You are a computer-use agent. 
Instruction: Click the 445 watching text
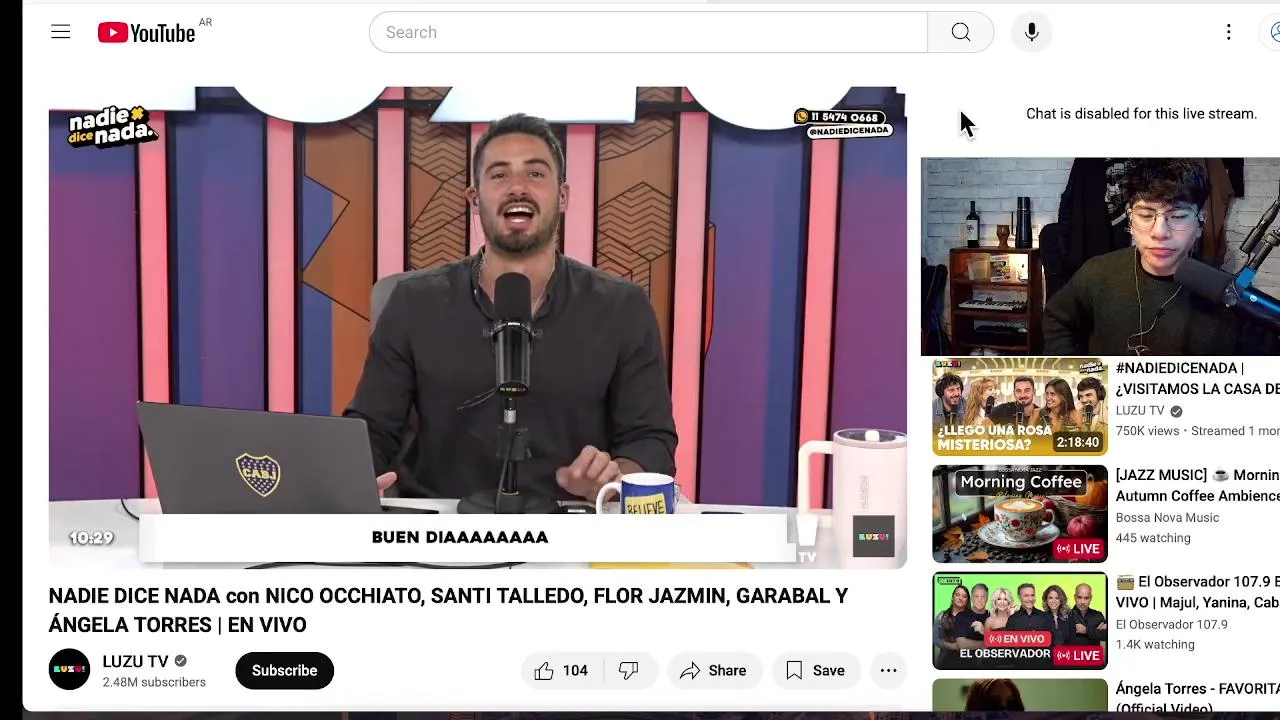[1153, 538]
